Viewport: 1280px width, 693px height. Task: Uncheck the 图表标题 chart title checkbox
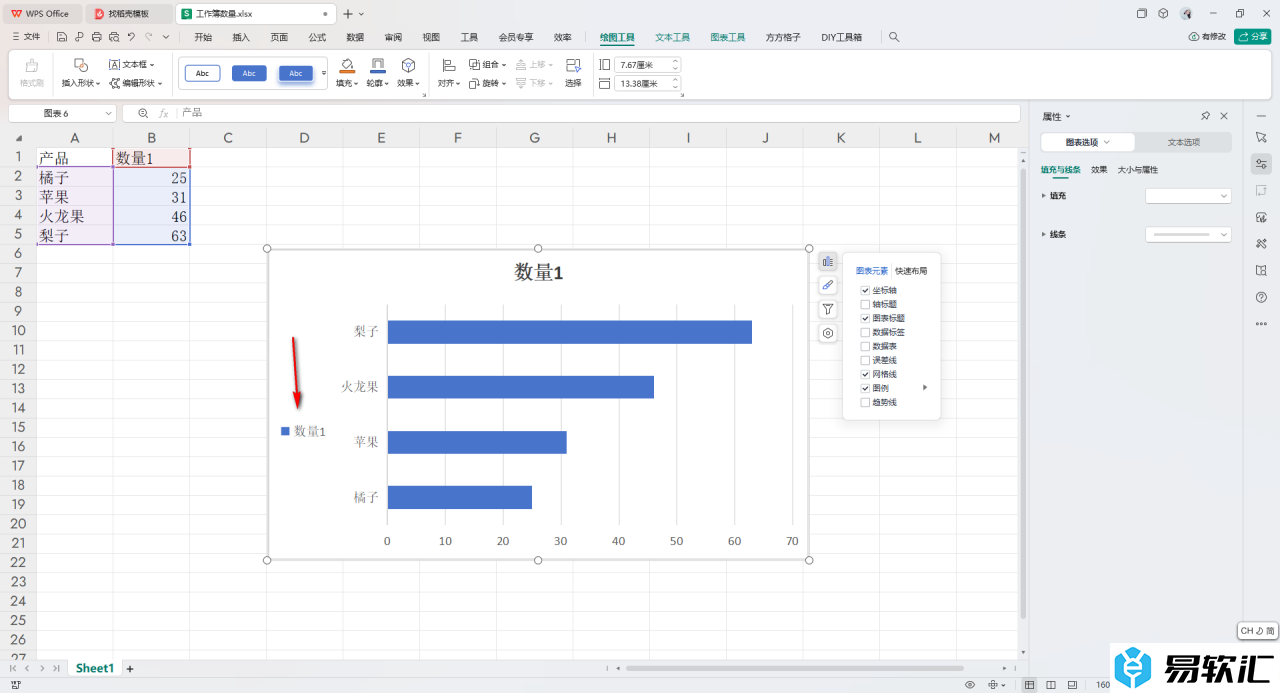(865, 318)
